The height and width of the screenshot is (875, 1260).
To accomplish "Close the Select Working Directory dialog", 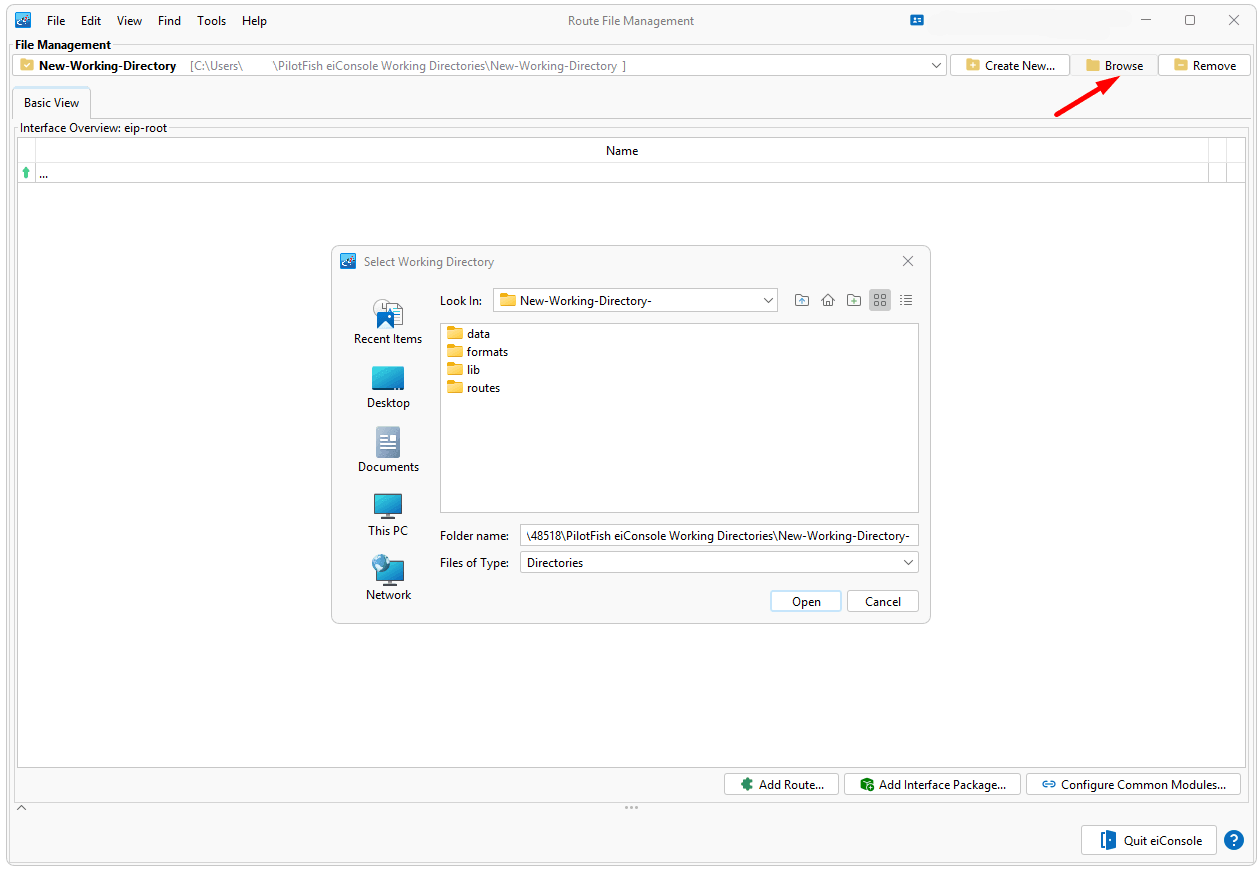I will tap(908, 261).
